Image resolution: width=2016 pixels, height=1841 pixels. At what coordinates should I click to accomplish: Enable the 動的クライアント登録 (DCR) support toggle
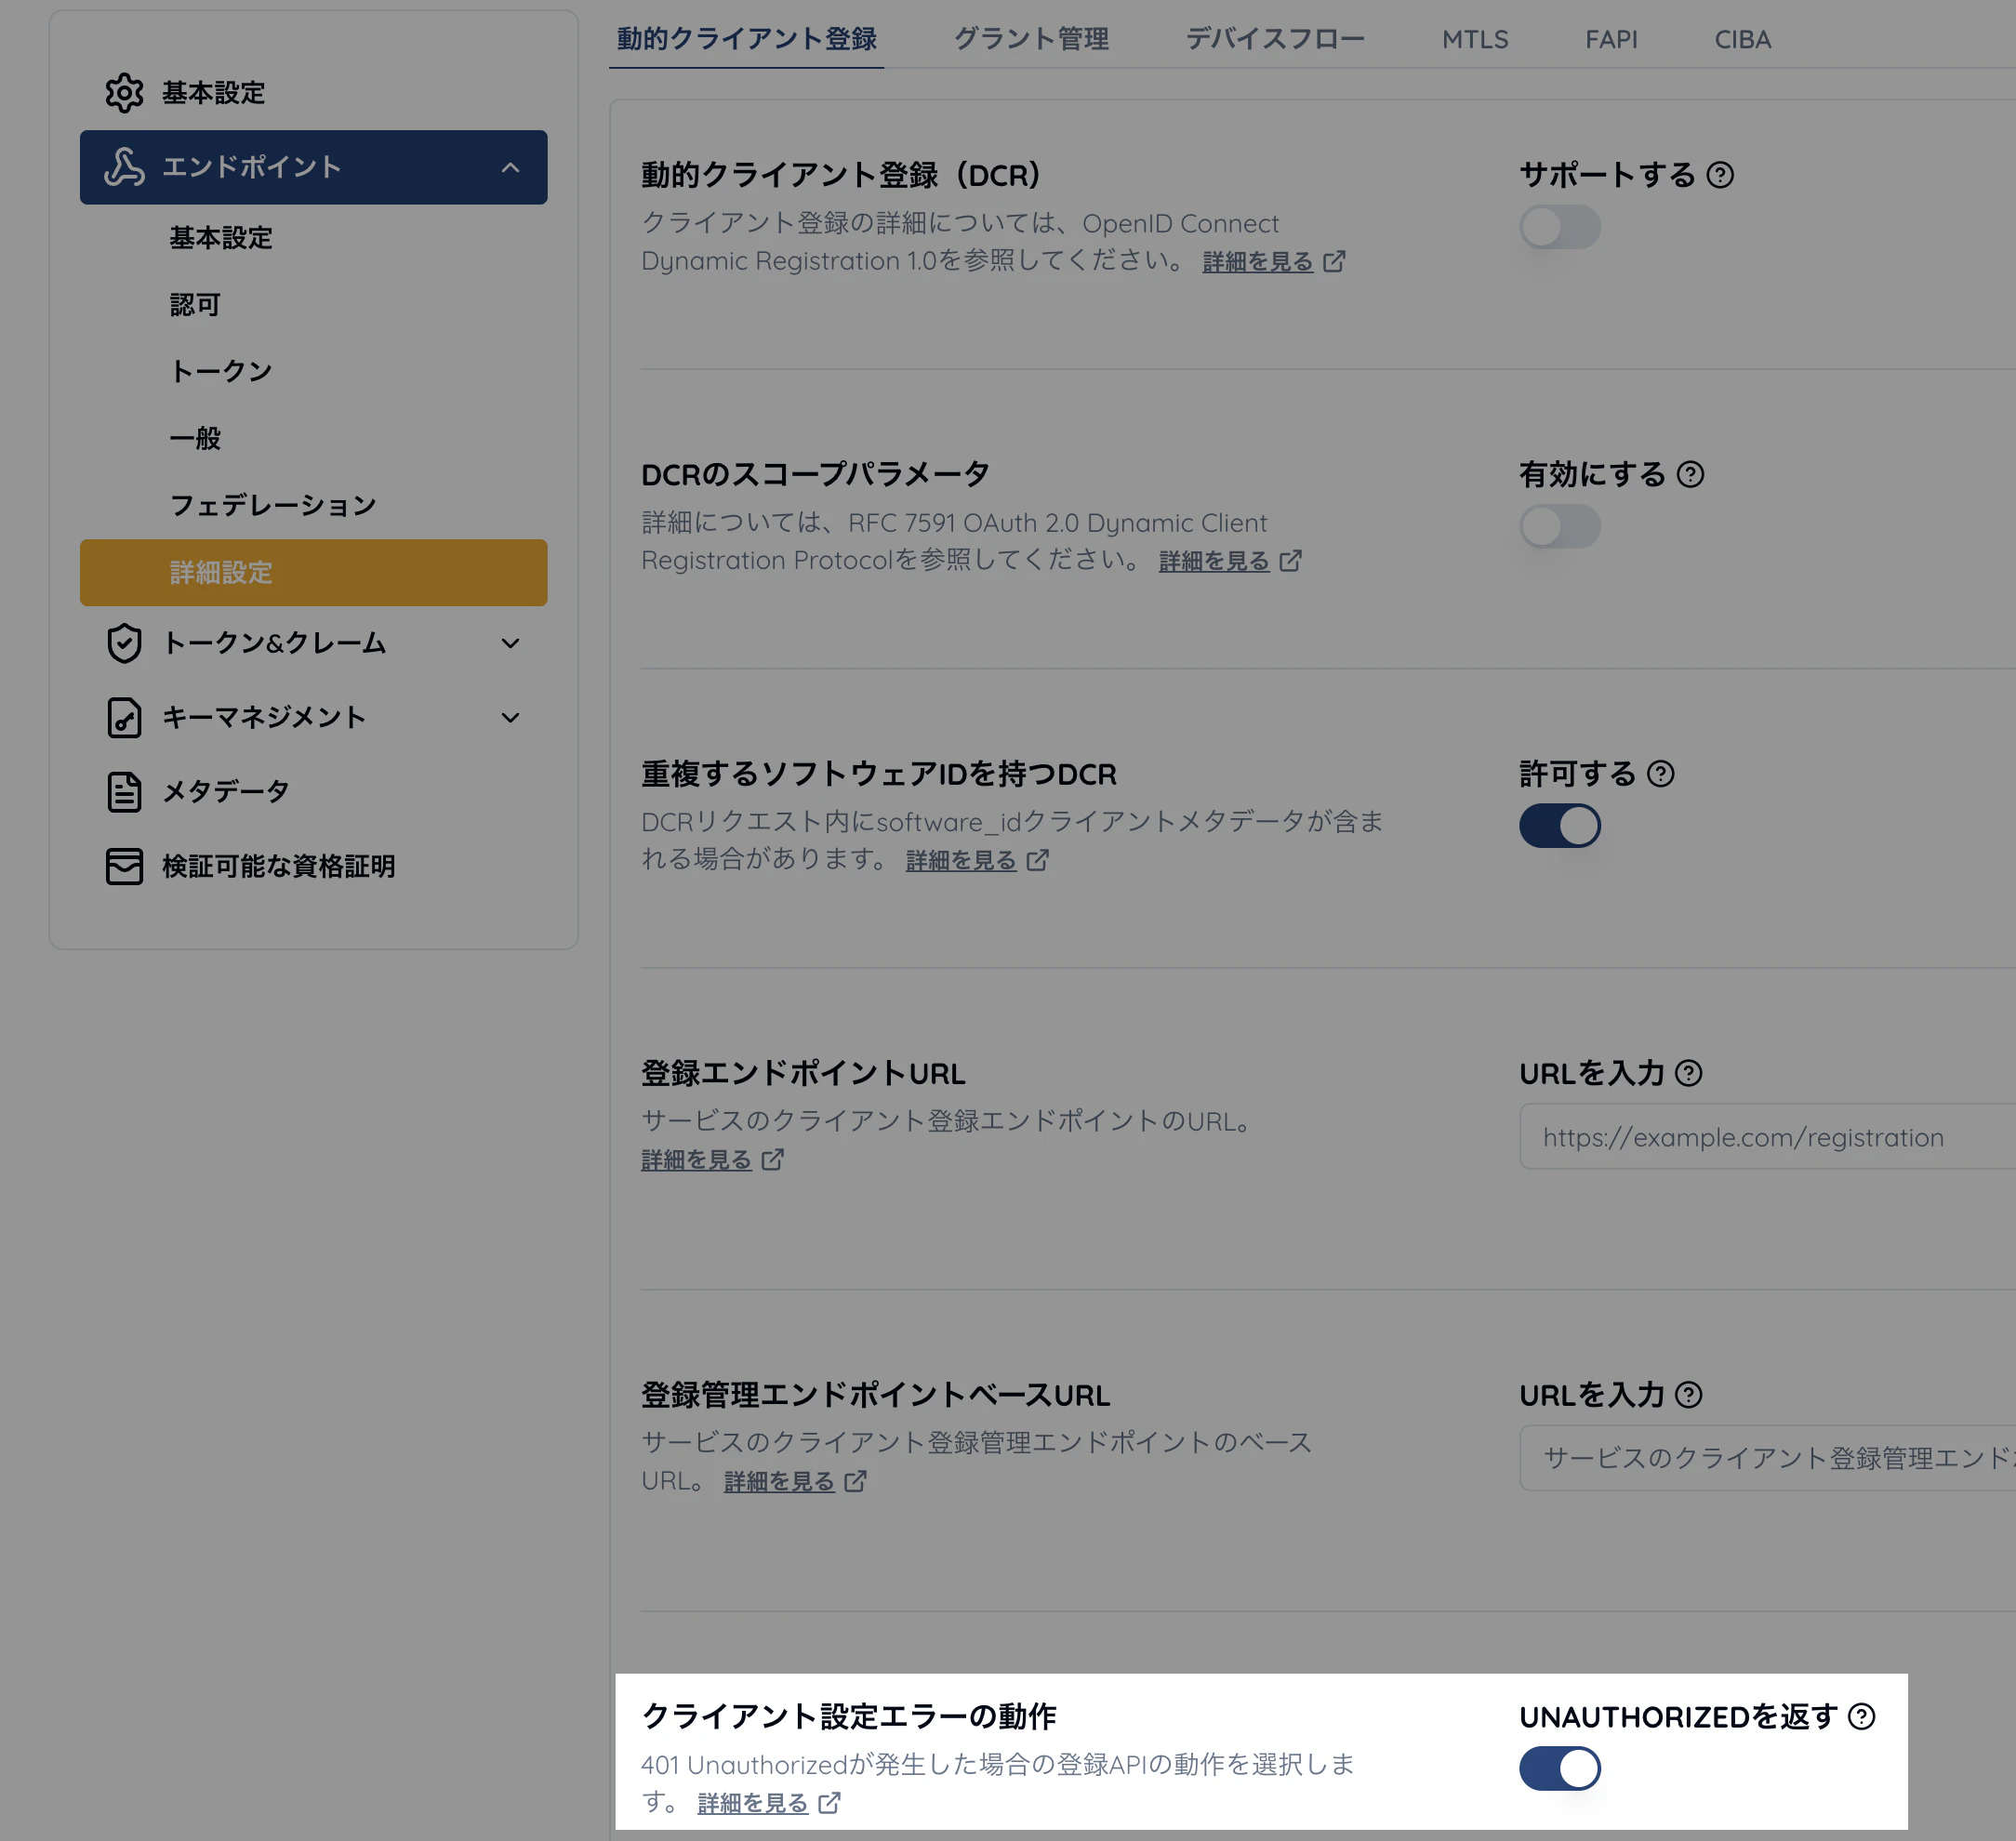point(1559,227)
